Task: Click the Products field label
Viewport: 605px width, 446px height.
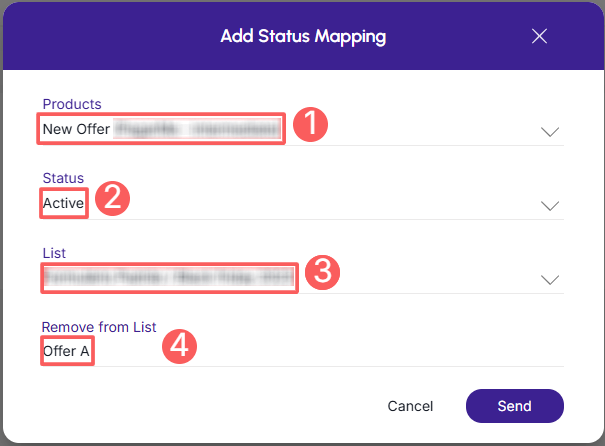Action: coord(72,104)
